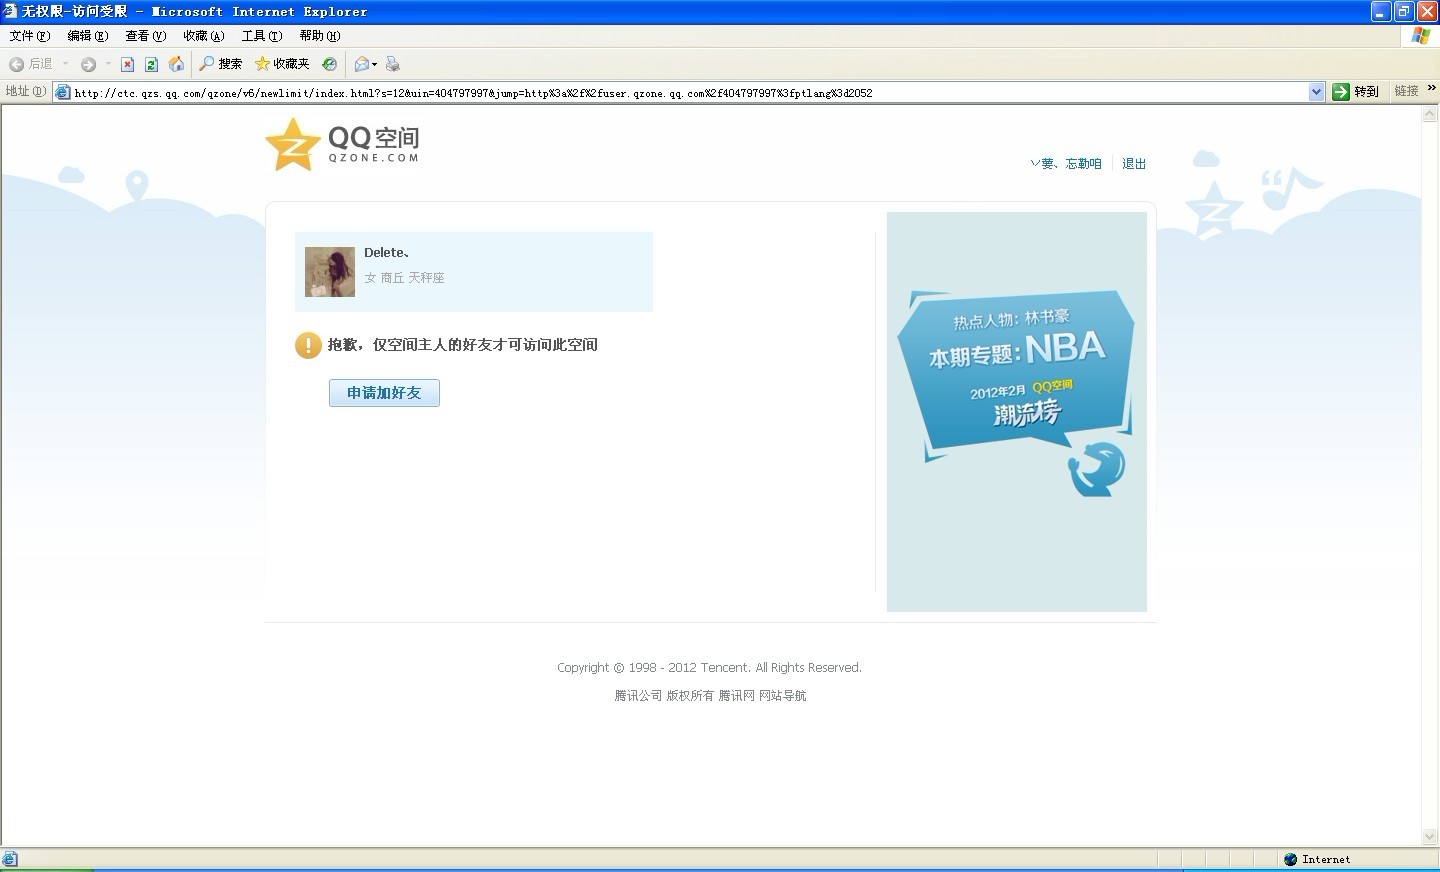Open the Edit (编辑) menu
Screen dimensions: 1440x872
tap(87, 36)
